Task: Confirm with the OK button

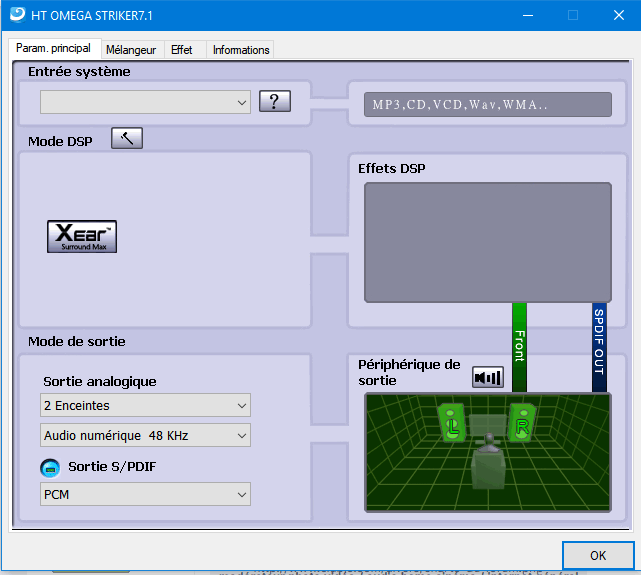Action: point(598,555)
